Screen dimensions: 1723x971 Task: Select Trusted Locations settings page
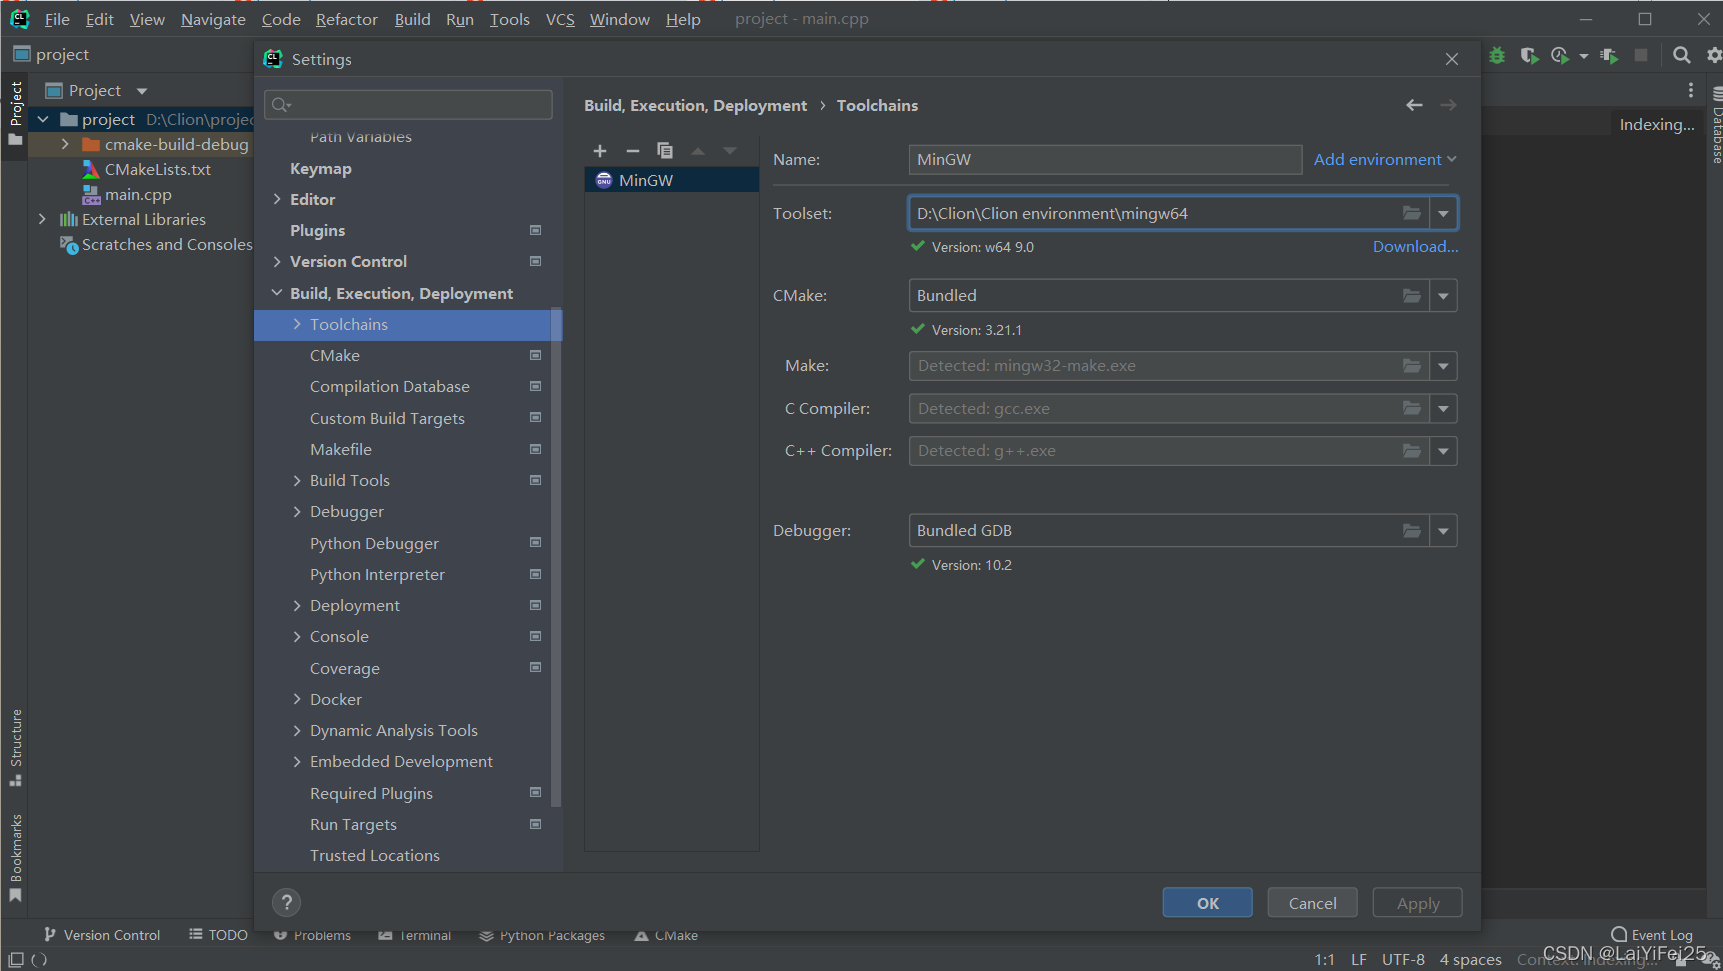click(x=375, y=856)
